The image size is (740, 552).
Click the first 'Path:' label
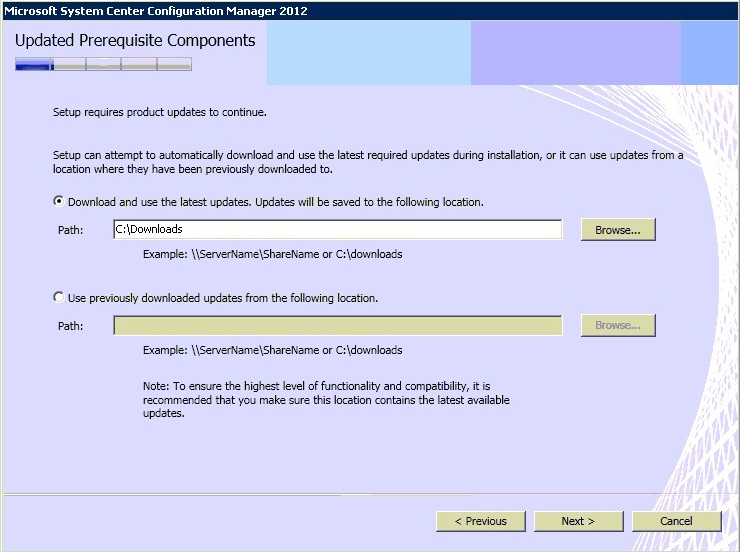tap(70, 230)
